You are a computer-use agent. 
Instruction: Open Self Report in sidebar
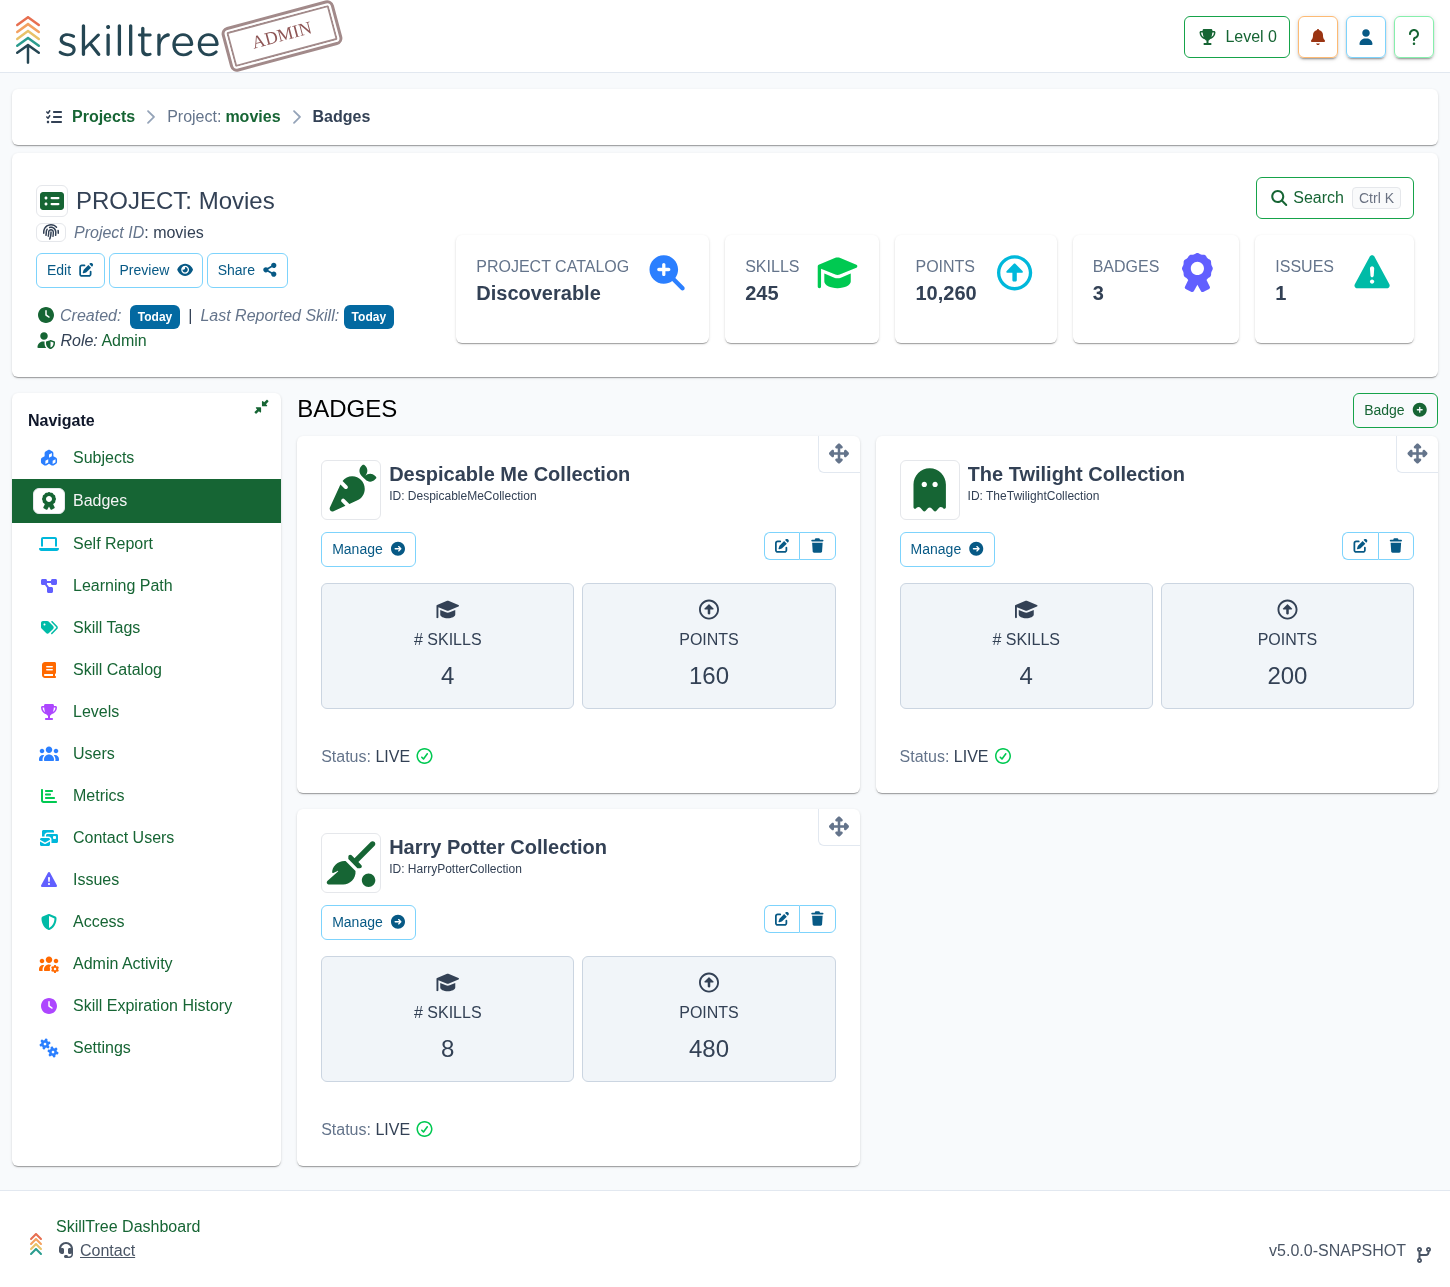(146, 544)
